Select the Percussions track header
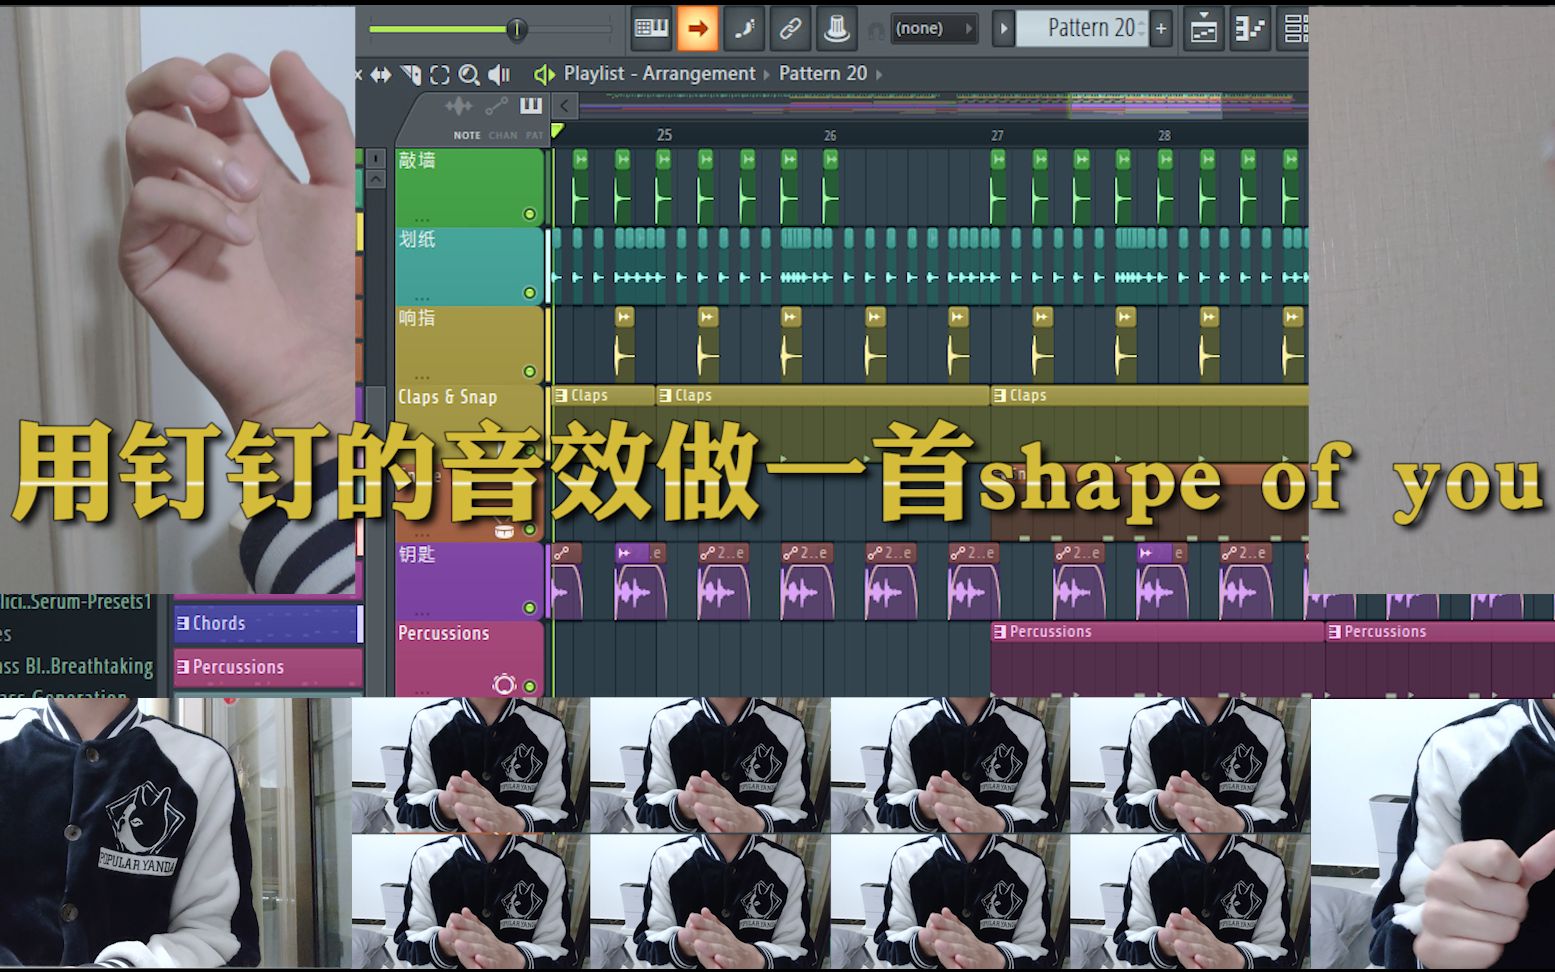The image size is (1555, 972). (x=469, y=659)
